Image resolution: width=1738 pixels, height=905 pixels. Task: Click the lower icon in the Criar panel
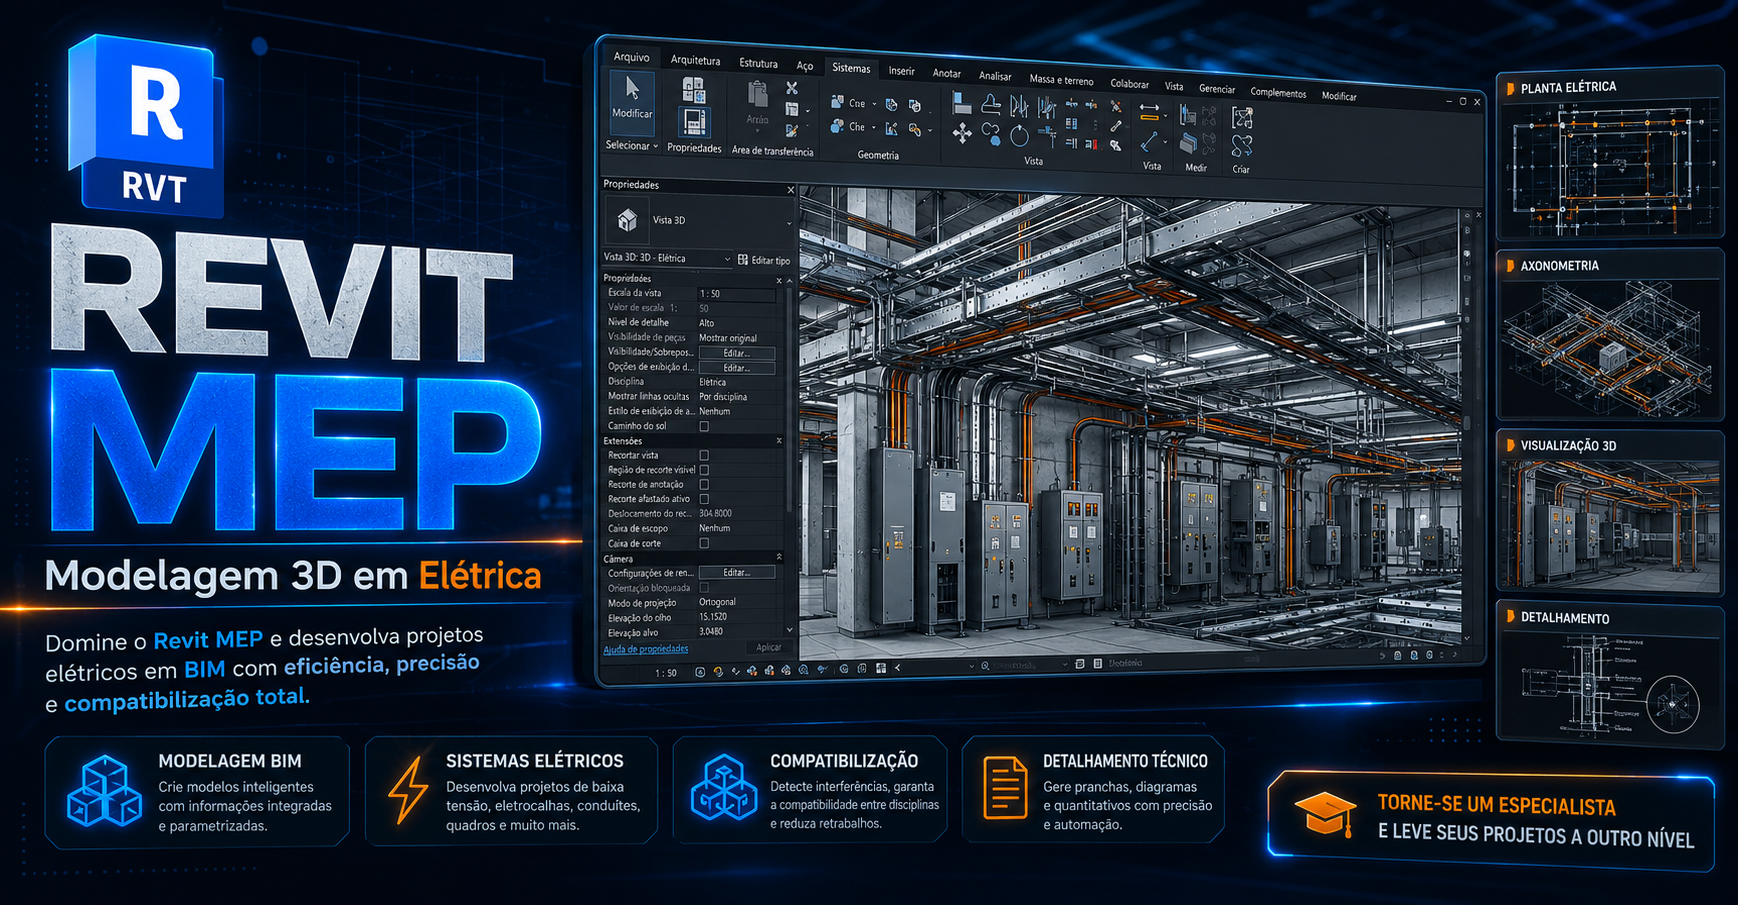click(x=1242, y=146)
